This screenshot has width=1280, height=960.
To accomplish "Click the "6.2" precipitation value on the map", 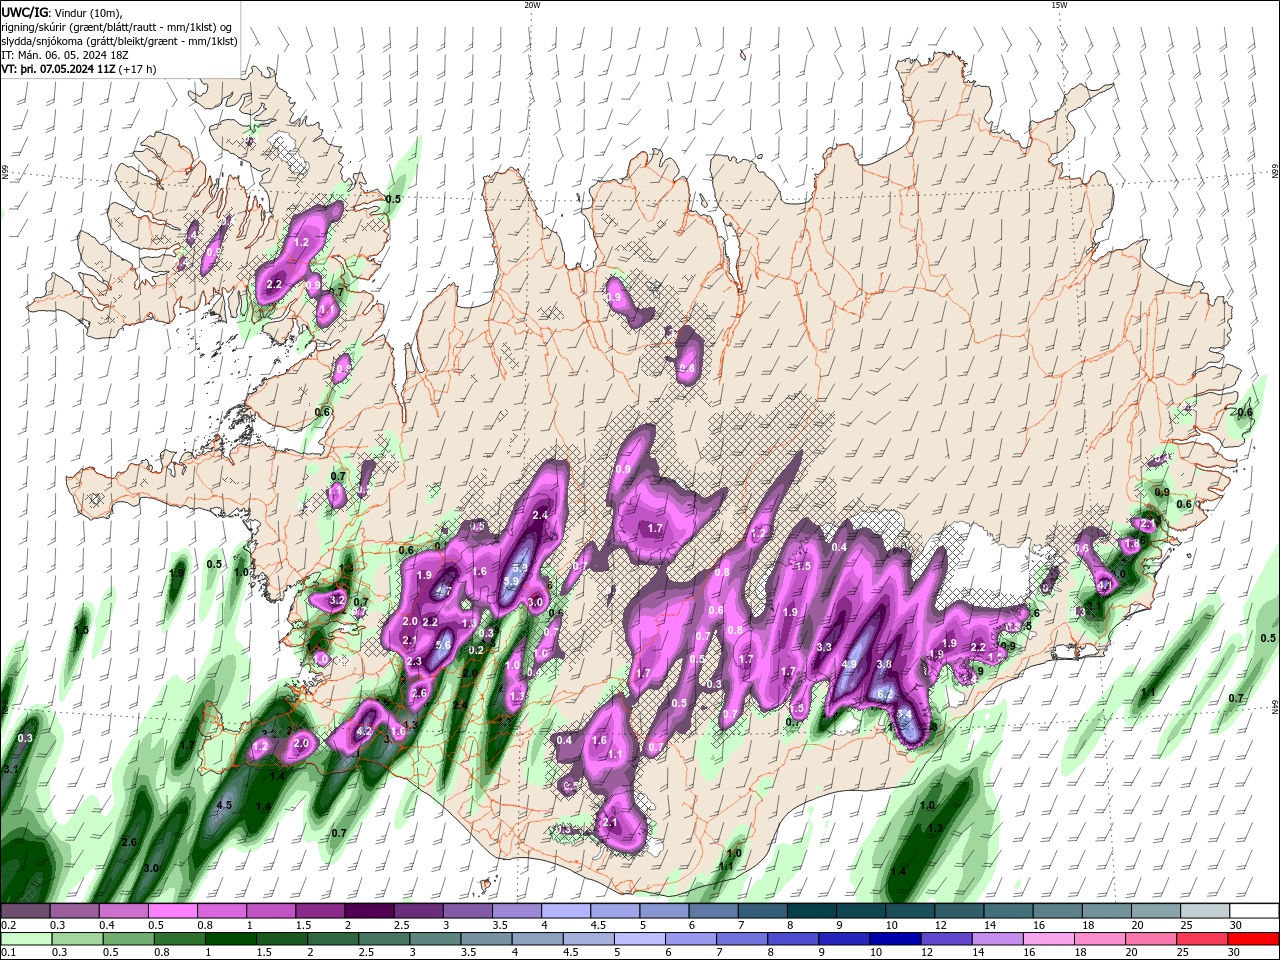I will pyautogui.click(x=884, y=693).
